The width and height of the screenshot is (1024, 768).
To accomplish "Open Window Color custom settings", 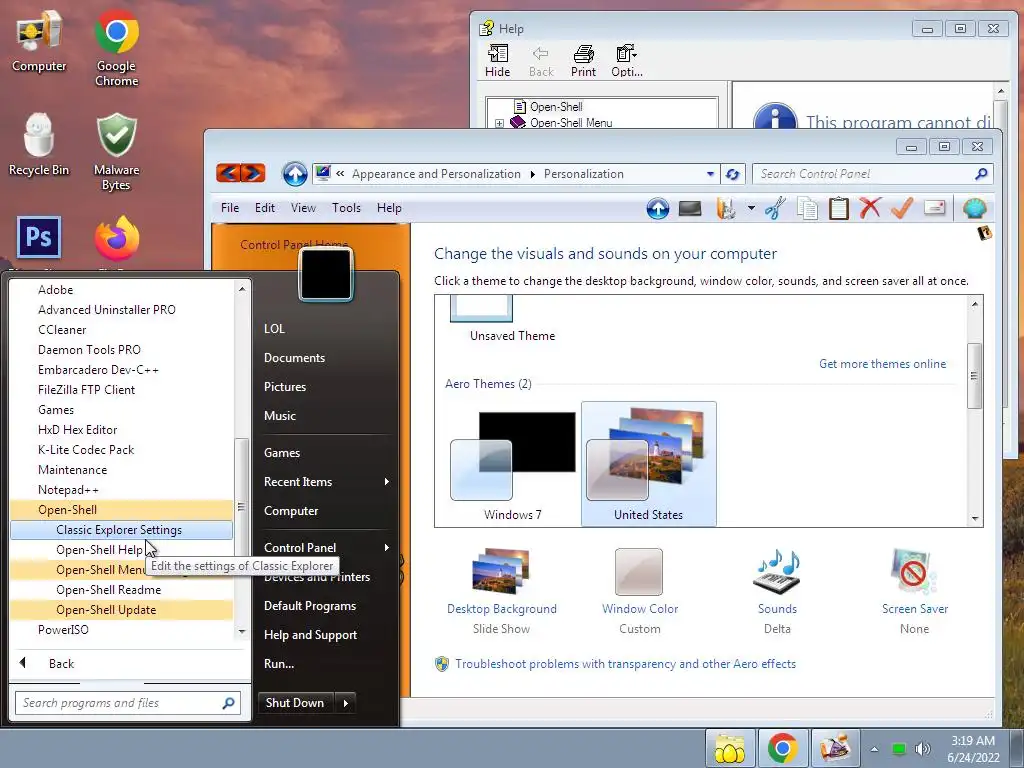I will point(639,592).
